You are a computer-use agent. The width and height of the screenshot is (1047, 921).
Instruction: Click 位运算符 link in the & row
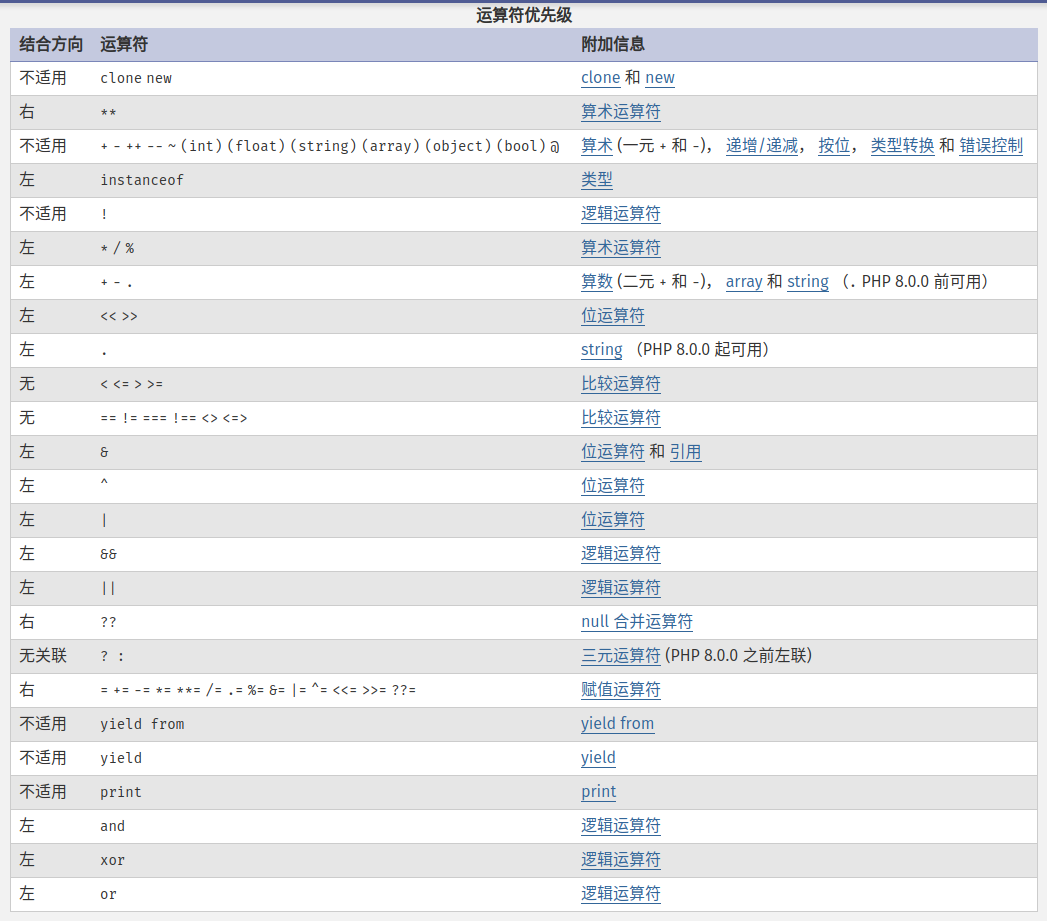[612, 452]
